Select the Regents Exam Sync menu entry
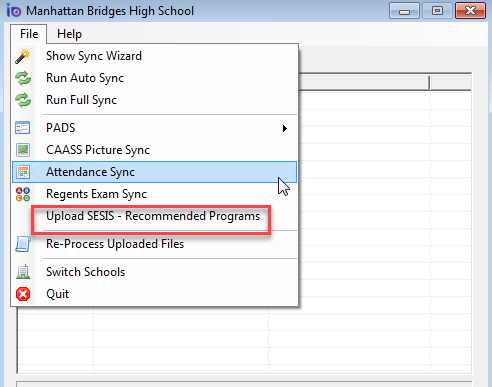The width and height of the screenshot is (492, 387). pos(154,194)
